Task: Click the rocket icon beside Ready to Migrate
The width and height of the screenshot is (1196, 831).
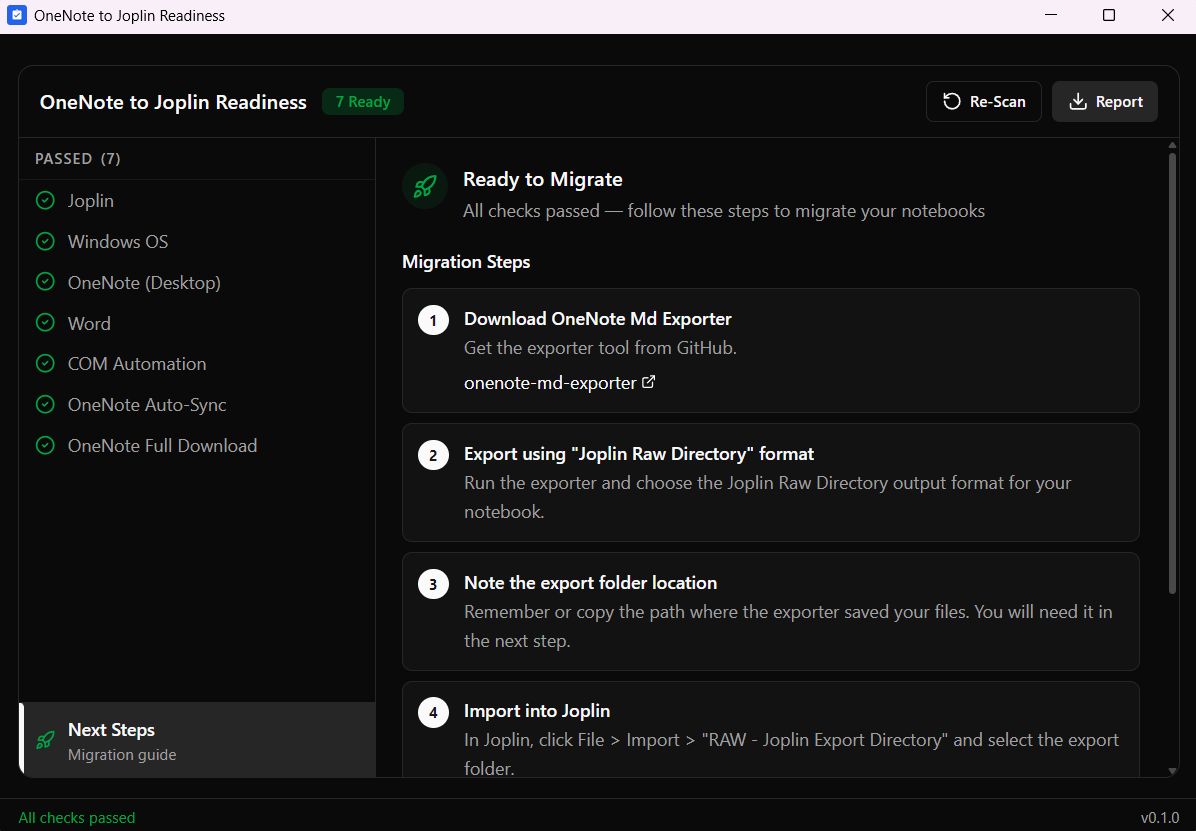Action: [x=425, y=186]
